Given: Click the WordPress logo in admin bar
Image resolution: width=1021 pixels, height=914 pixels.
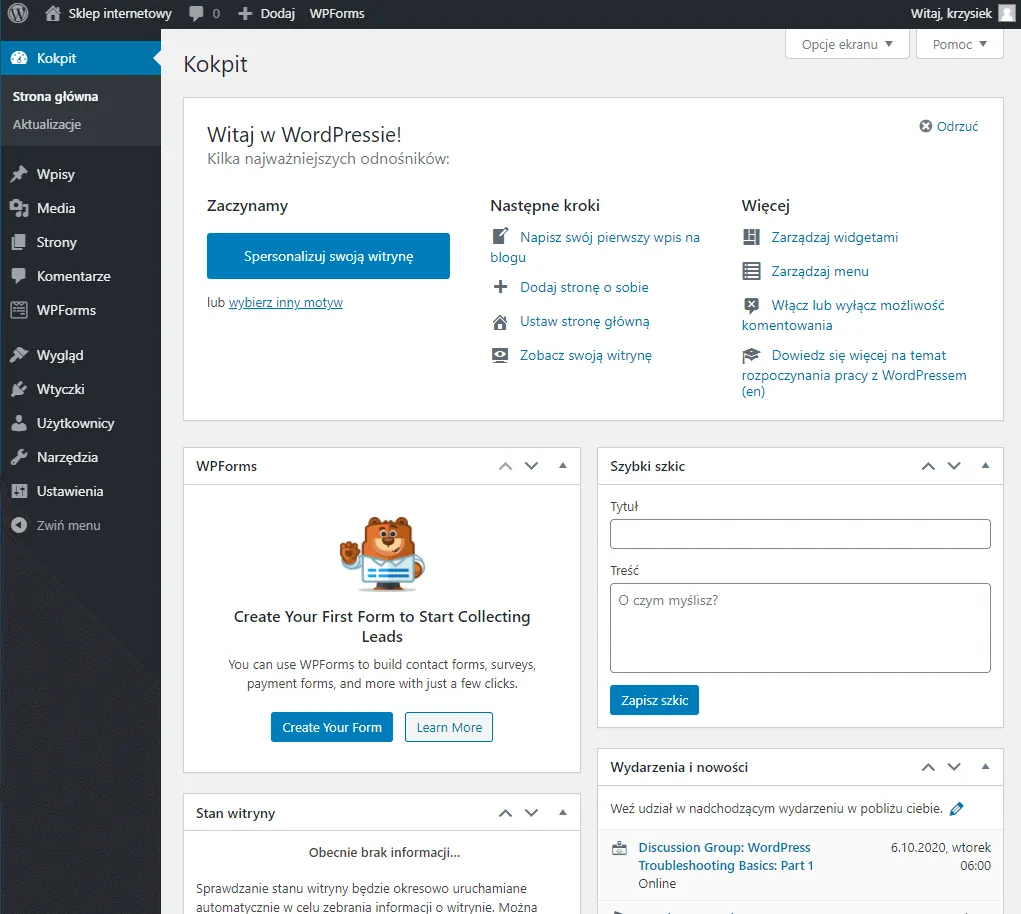Looking at the screenshot, I should [x=18, y=13].
